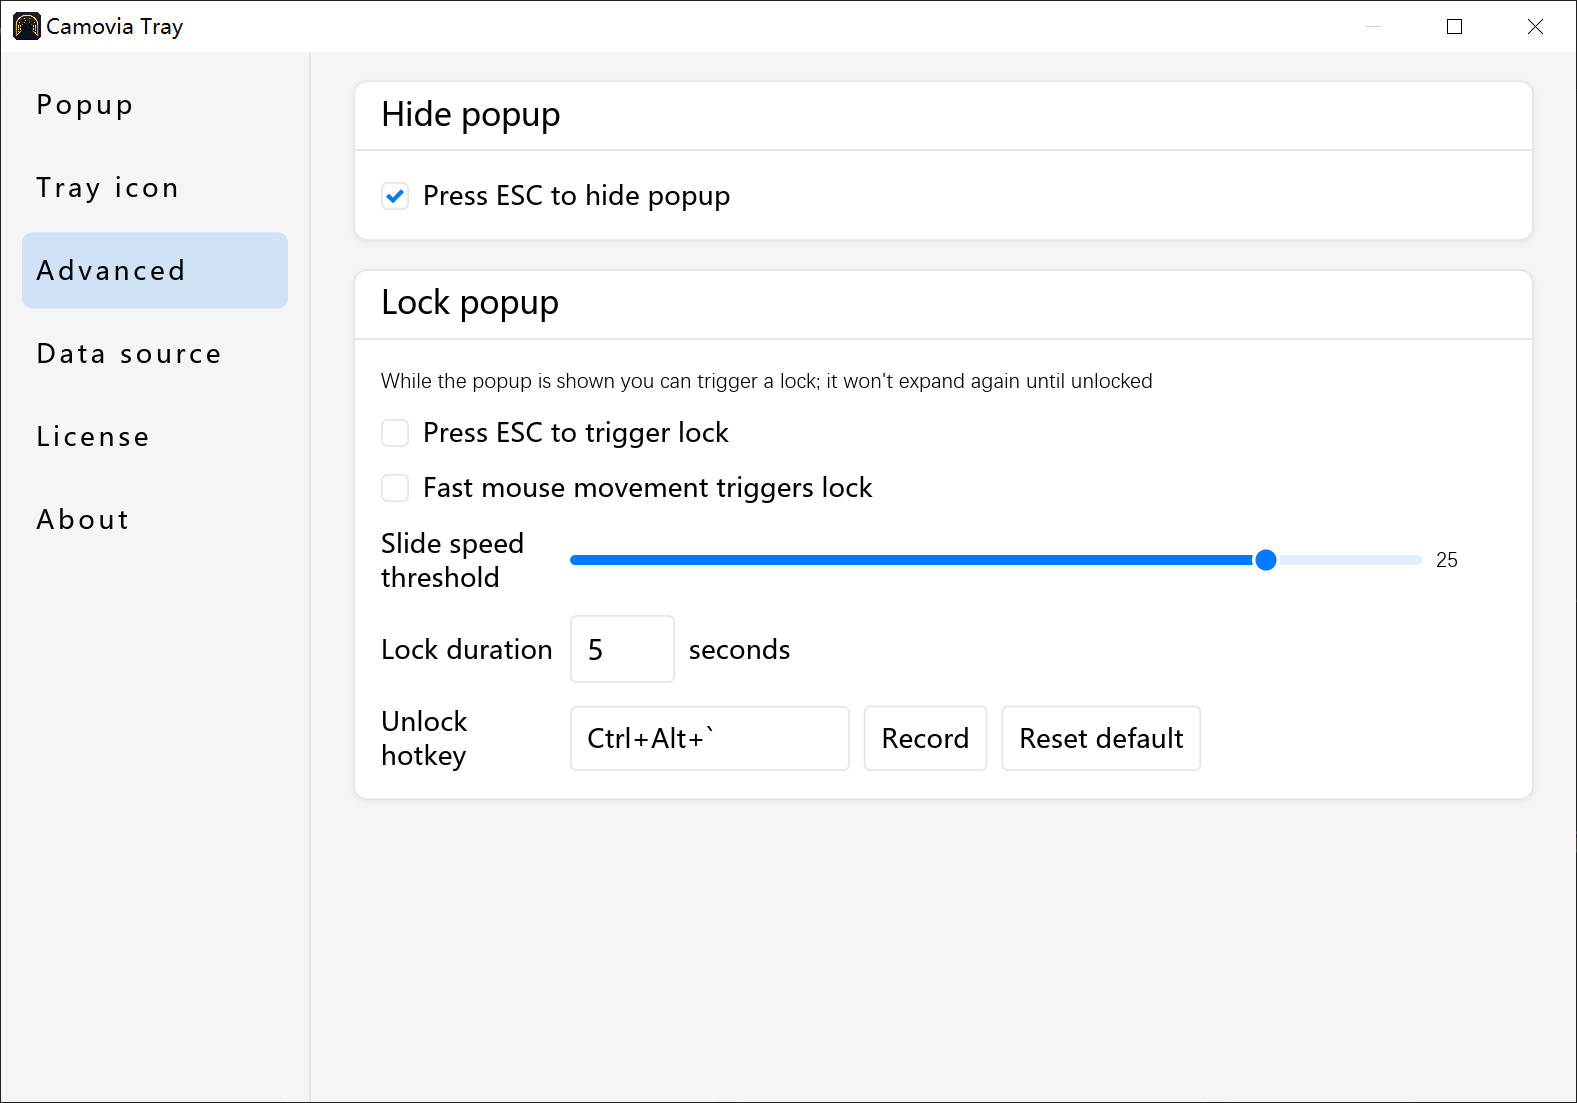Select the Advanced sidebar item
The image size is (1577, 1103).
tap(155, 271)
